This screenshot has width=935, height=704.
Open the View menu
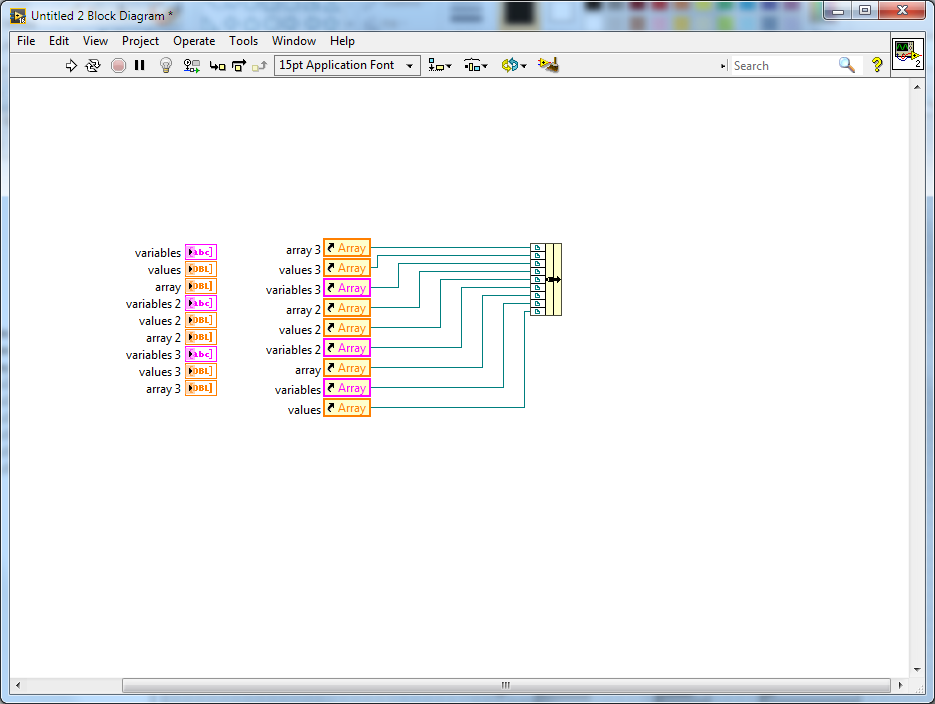click(95, 41)
